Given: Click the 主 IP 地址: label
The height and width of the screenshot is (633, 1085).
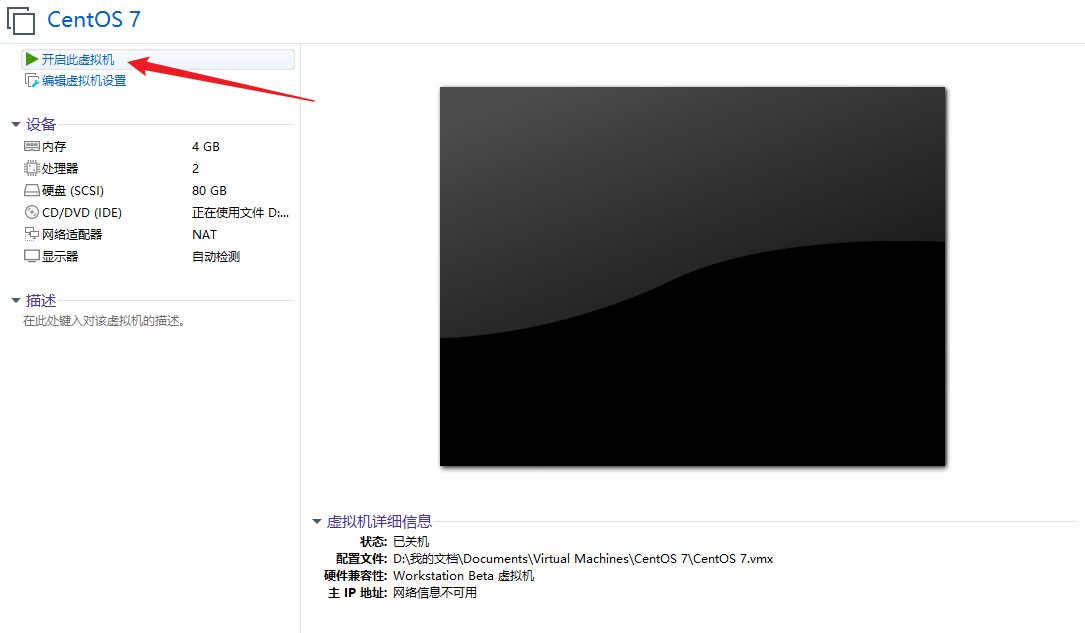Looking at the screenshot, I should pyautogui.click(x=358, y=593).
